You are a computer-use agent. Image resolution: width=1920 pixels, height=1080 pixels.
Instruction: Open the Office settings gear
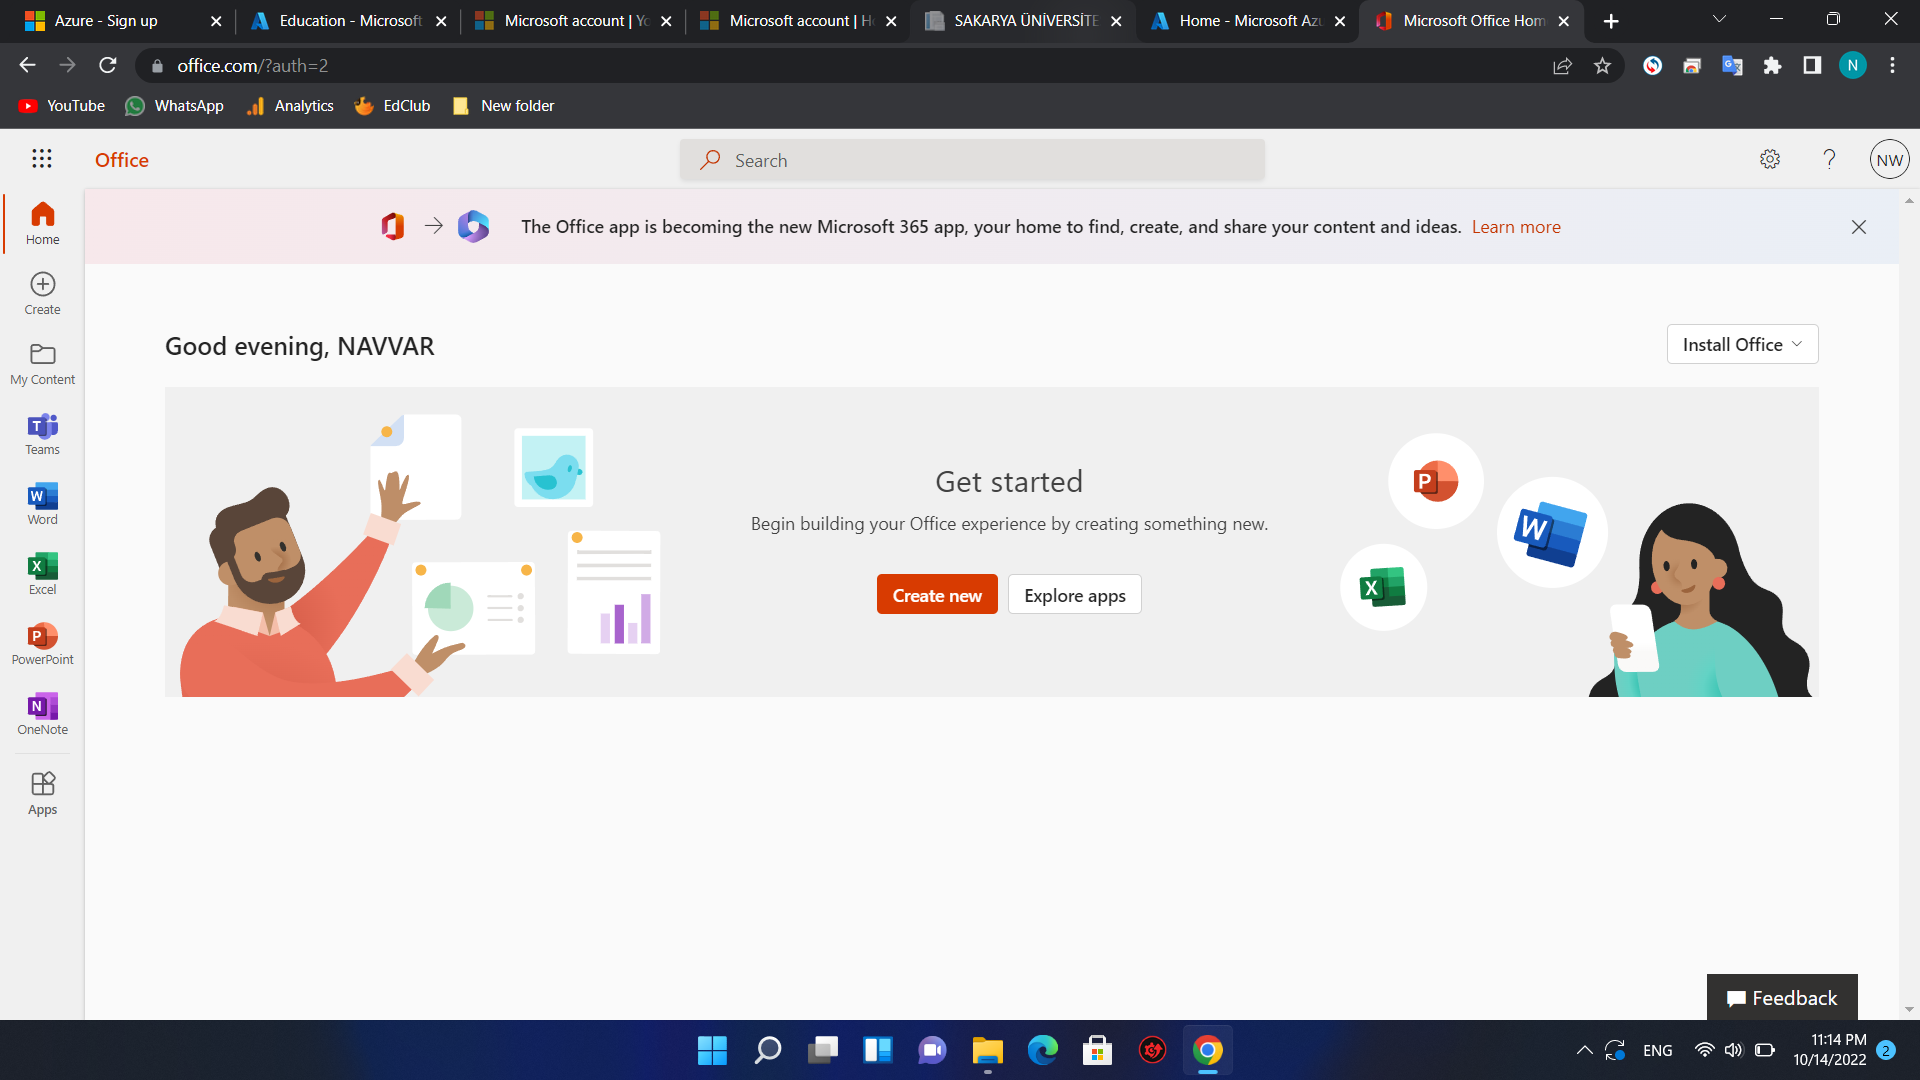(1769, 160)
